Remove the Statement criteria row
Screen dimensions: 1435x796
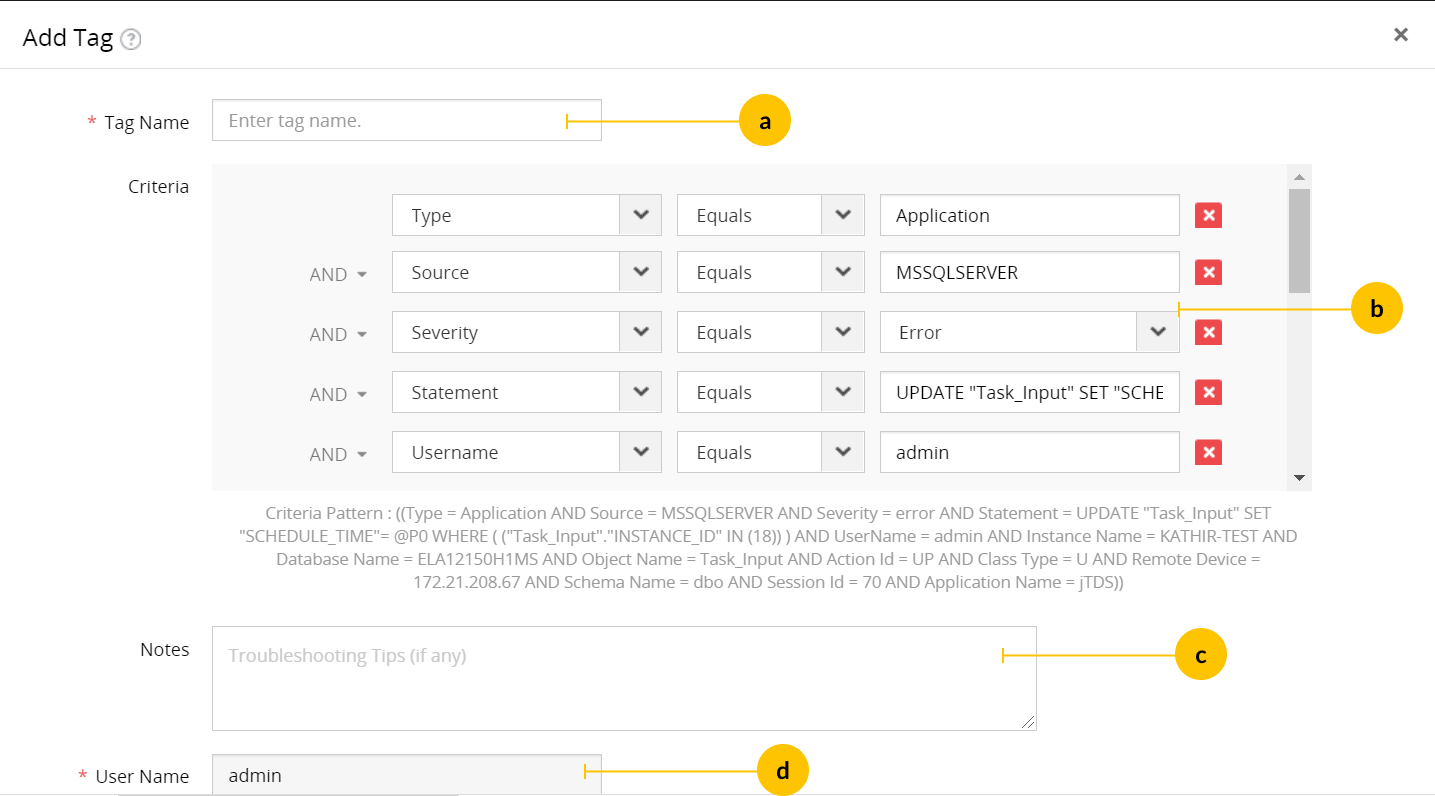coord(1207,391)
